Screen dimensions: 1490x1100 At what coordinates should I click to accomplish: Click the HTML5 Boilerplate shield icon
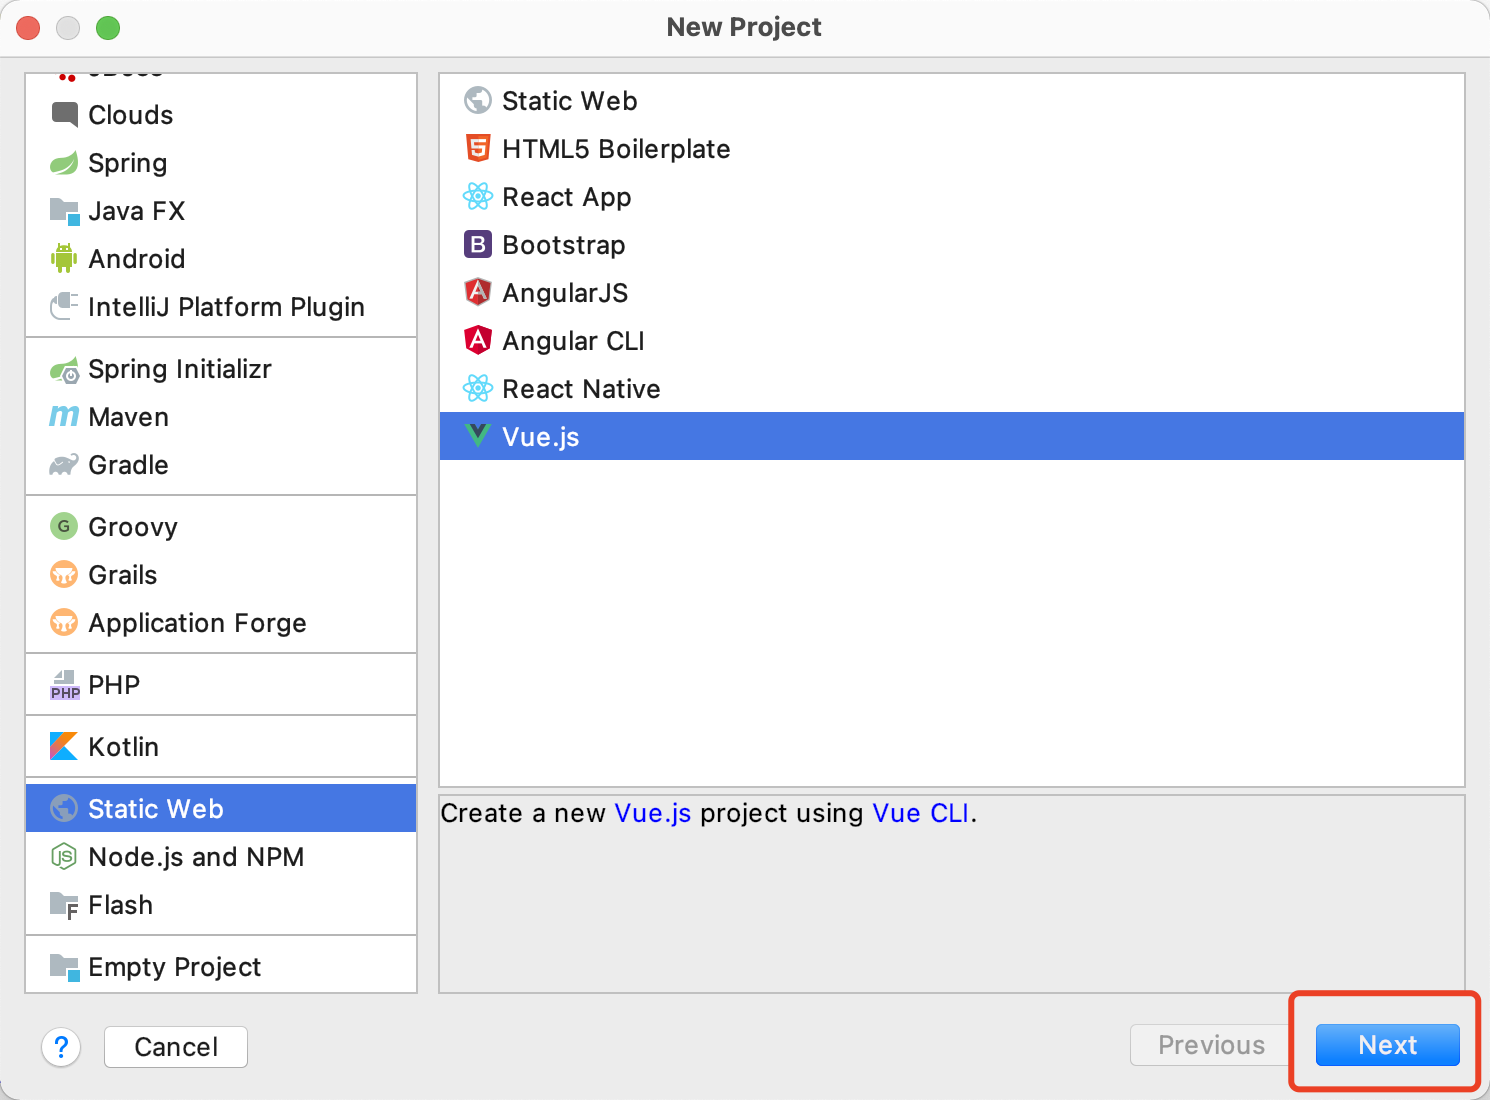[x=478, y=149]
